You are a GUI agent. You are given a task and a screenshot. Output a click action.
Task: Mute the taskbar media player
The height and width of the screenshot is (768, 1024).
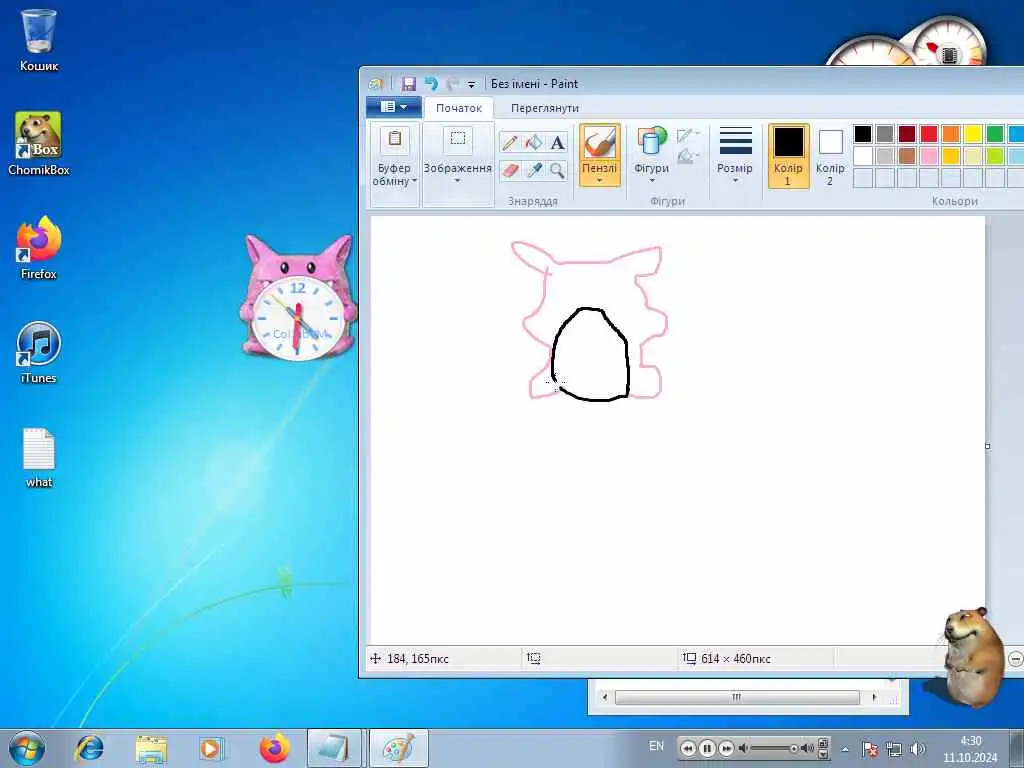pyautogui.click(x=743, y=748)
